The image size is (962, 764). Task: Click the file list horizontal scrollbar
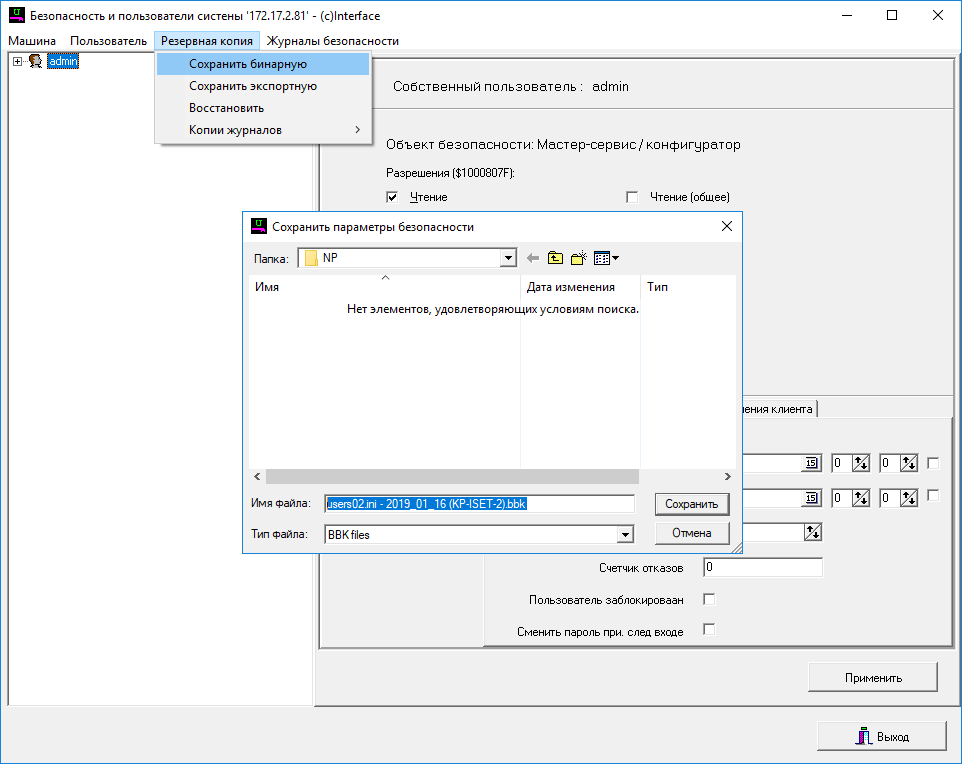[450, 477]
